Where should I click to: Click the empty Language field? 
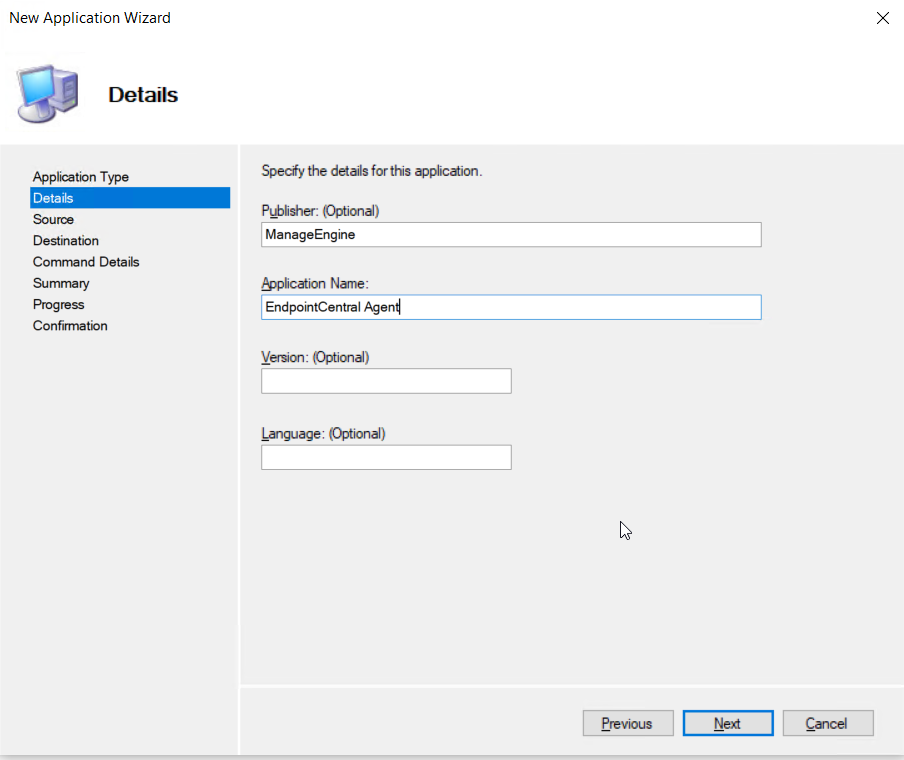[386, 457]
